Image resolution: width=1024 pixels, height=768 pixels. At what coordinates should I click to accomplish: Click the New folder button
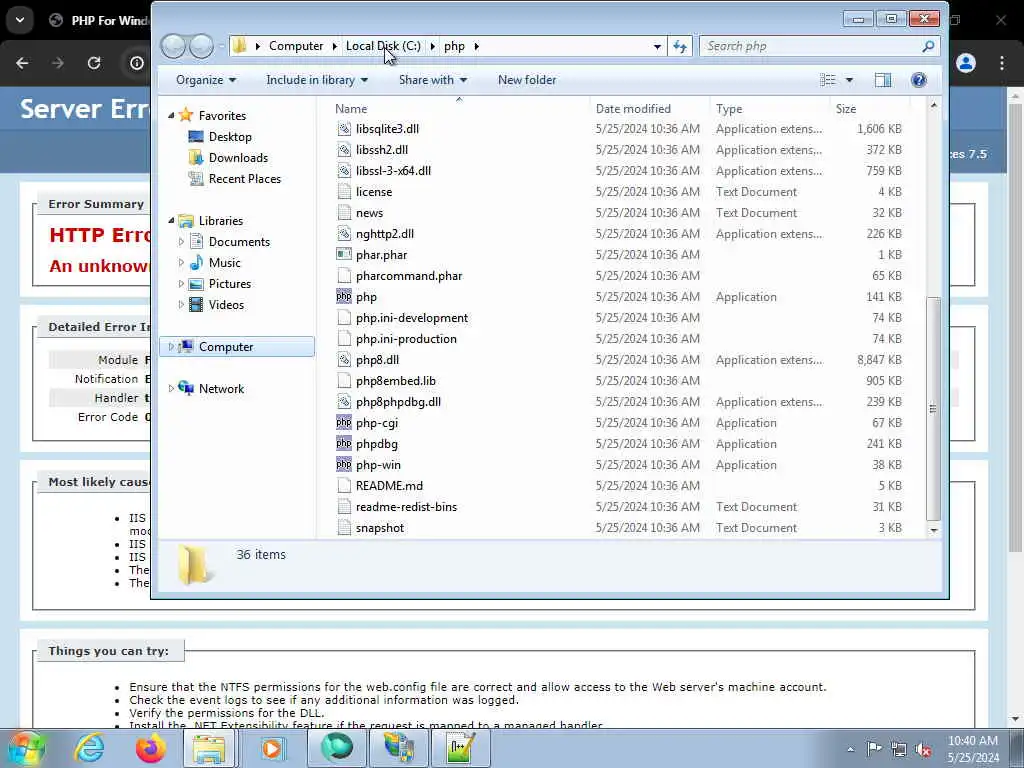click(x=527, y=80)
